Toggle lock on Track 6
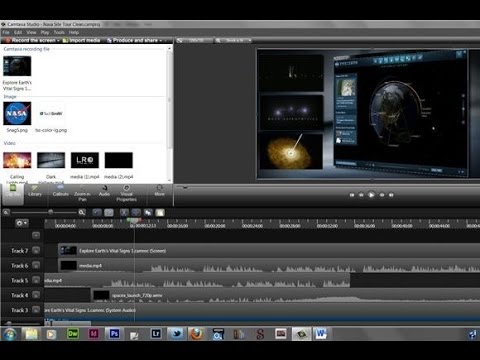Viewport: 480px width, 360px height. (36, 265)
